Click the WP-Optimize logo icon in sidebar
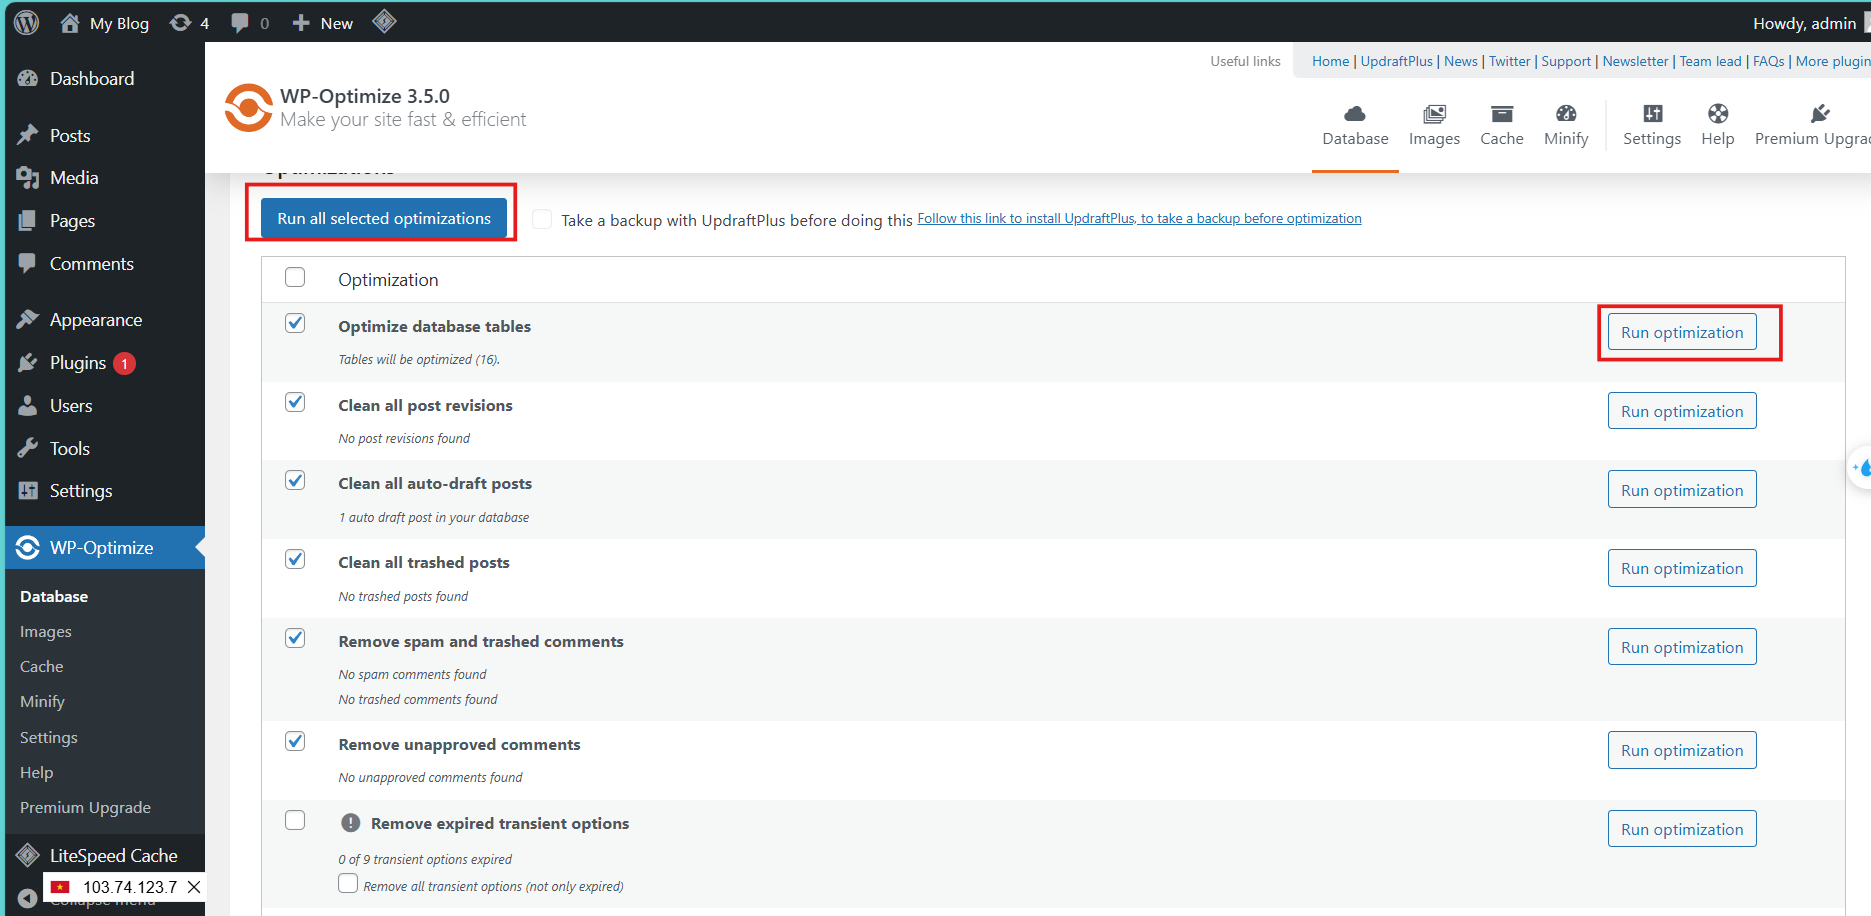 click(x=28, y=548)
